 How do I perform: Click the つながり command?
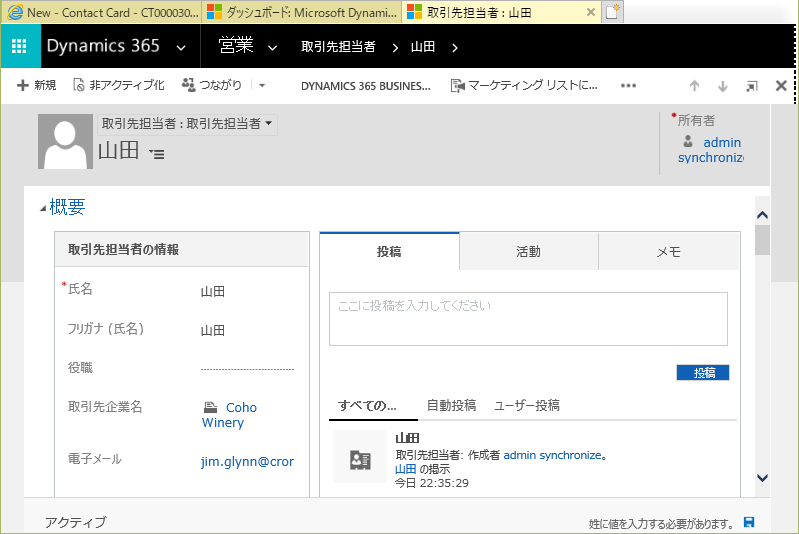(x=211, y=85)
